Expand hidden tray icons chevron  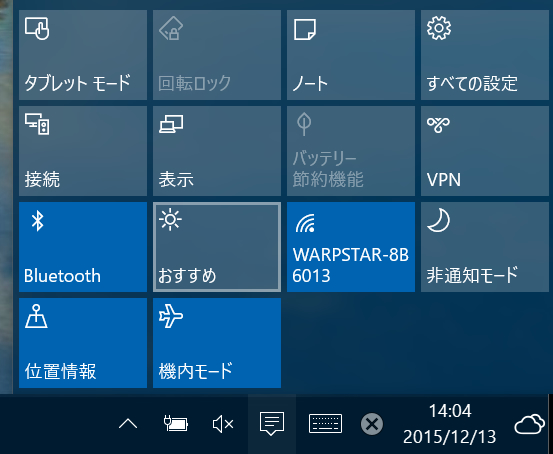click(x=128, y=424)
